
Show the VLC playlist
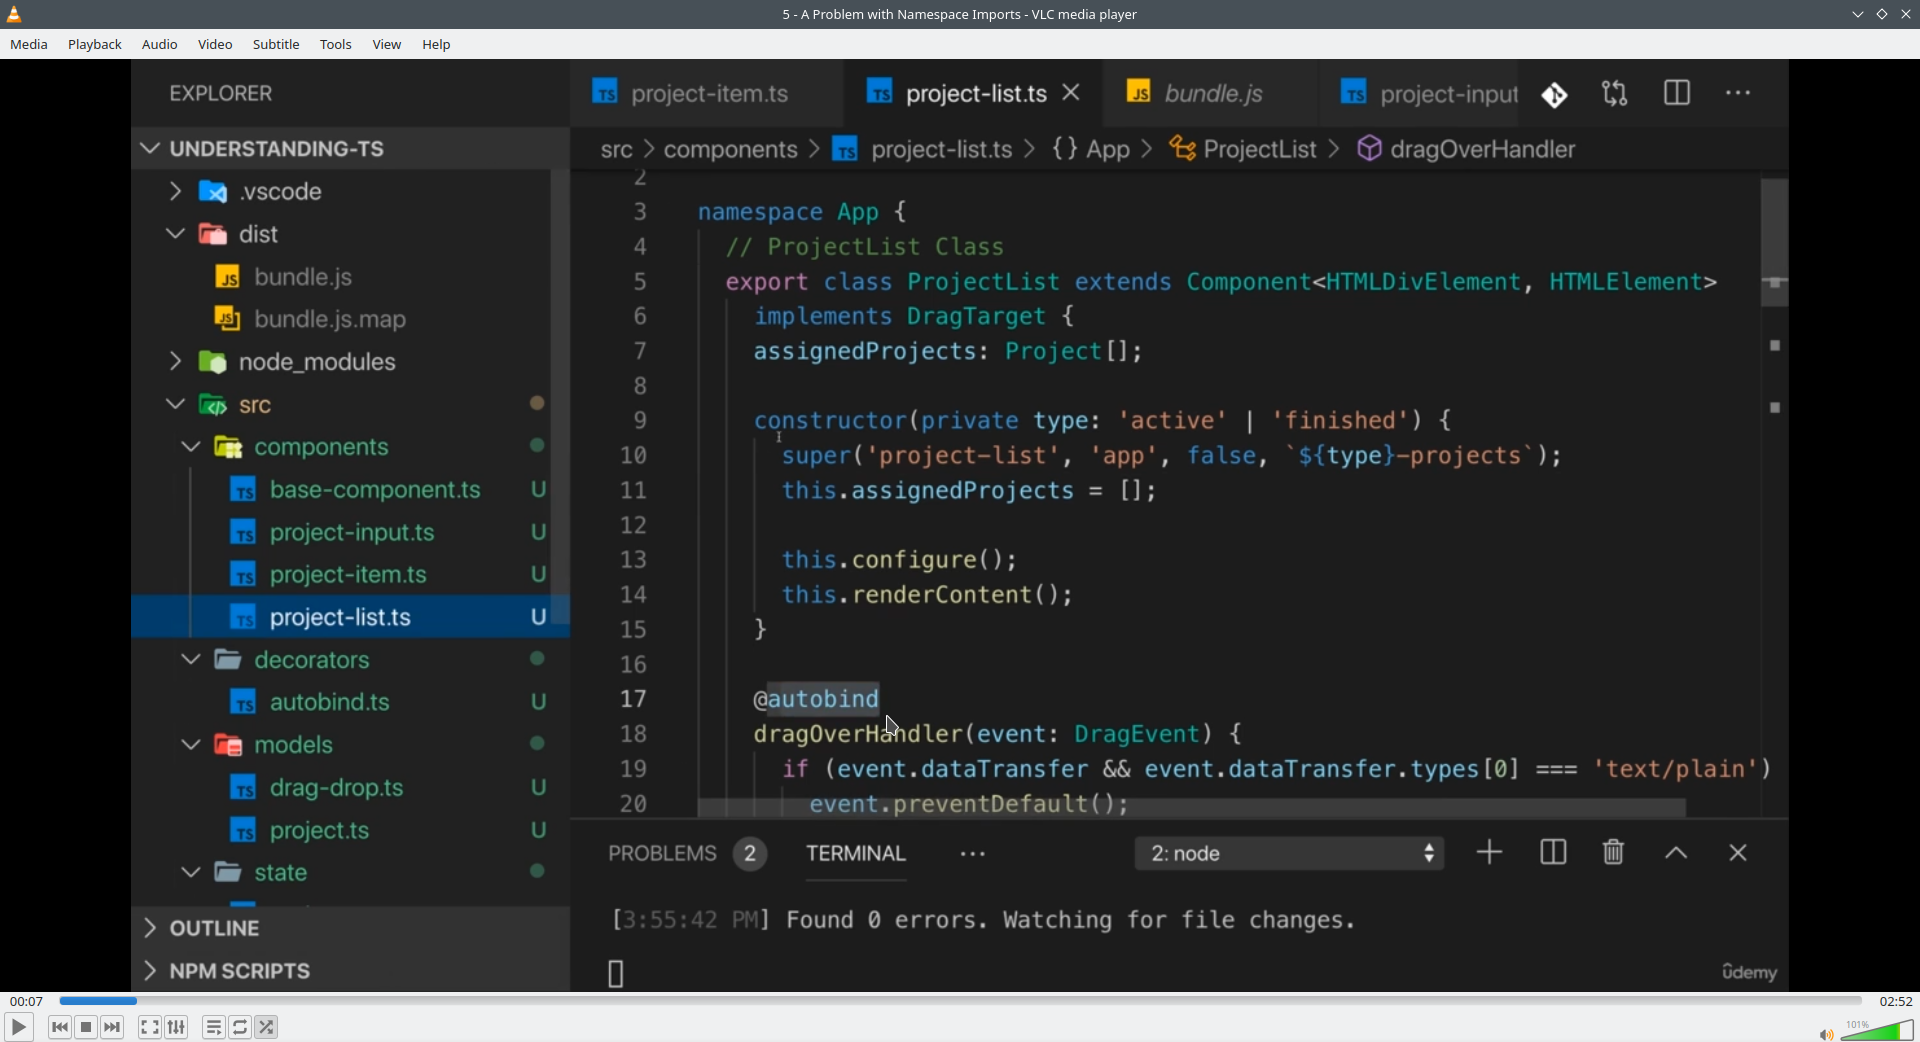pos(214,1027)
